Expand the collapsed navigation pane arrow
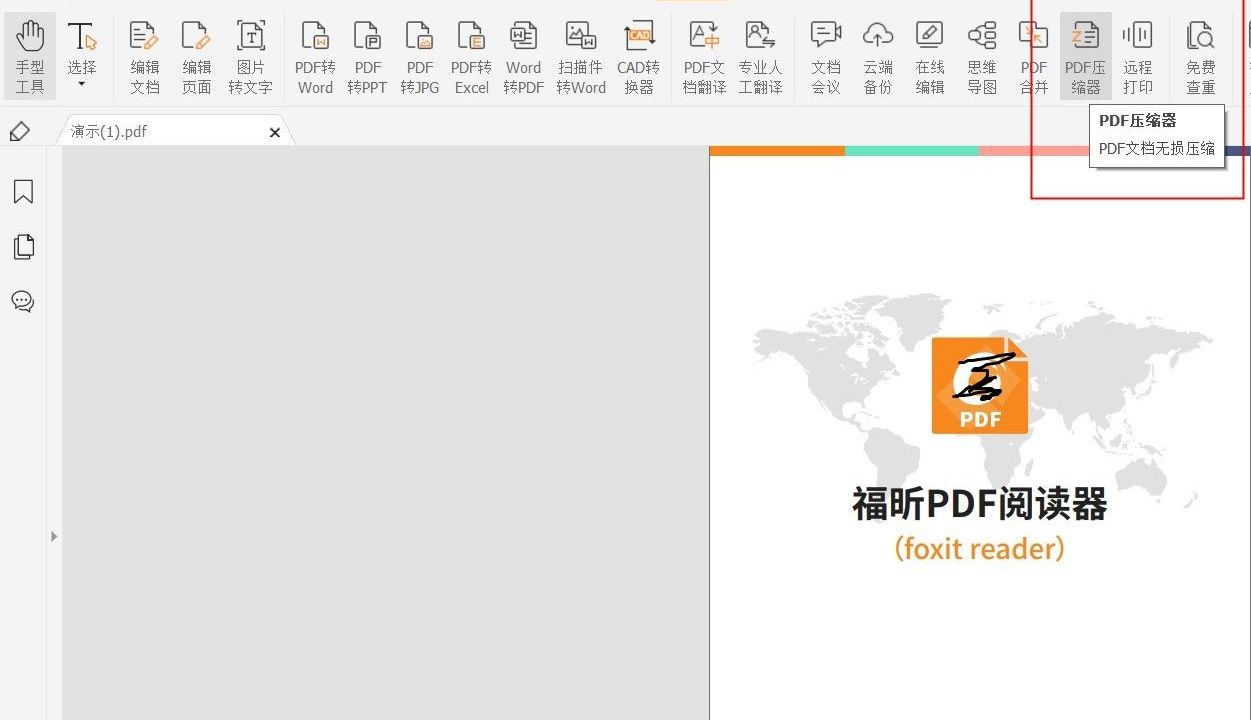The height and width of the screenshot is (720, 1251). pos(54,536)
